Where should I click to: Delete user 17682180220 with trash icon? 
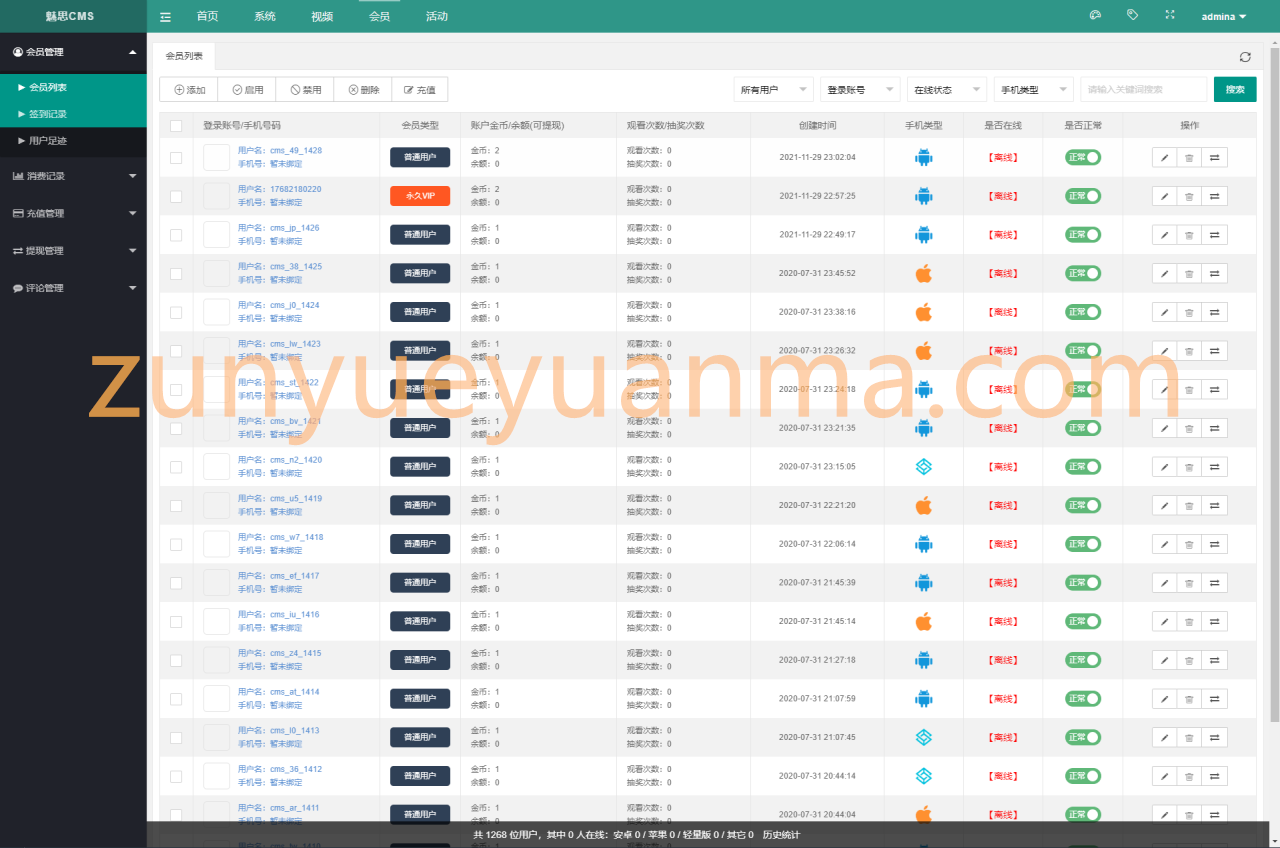tap(1189, 196)
